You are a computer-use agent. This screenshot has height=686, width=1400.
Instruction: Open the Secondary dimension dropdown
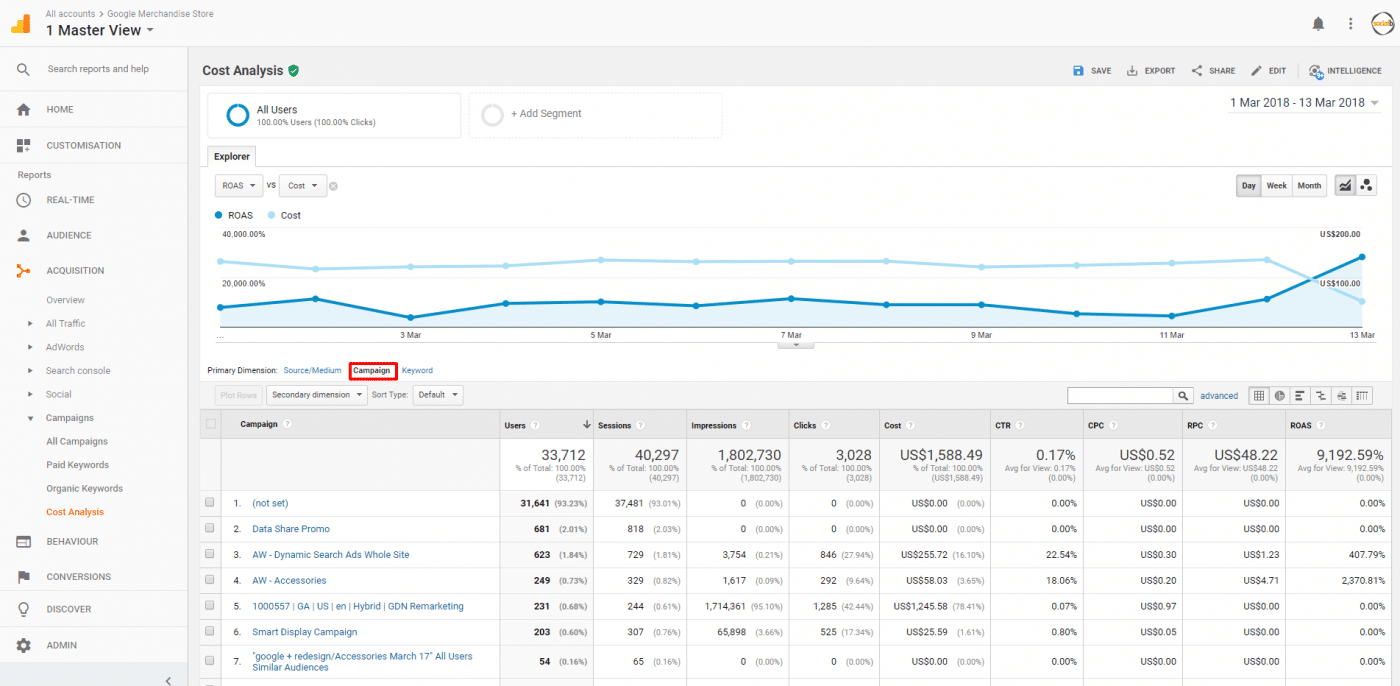click(x=316, y=395)
